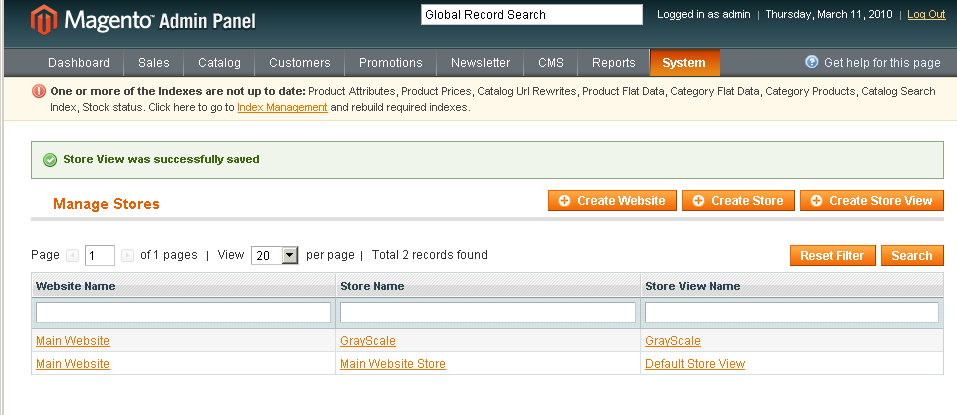
Task: Focus the Global Record Search field
Action: click(x=532, y=15)
